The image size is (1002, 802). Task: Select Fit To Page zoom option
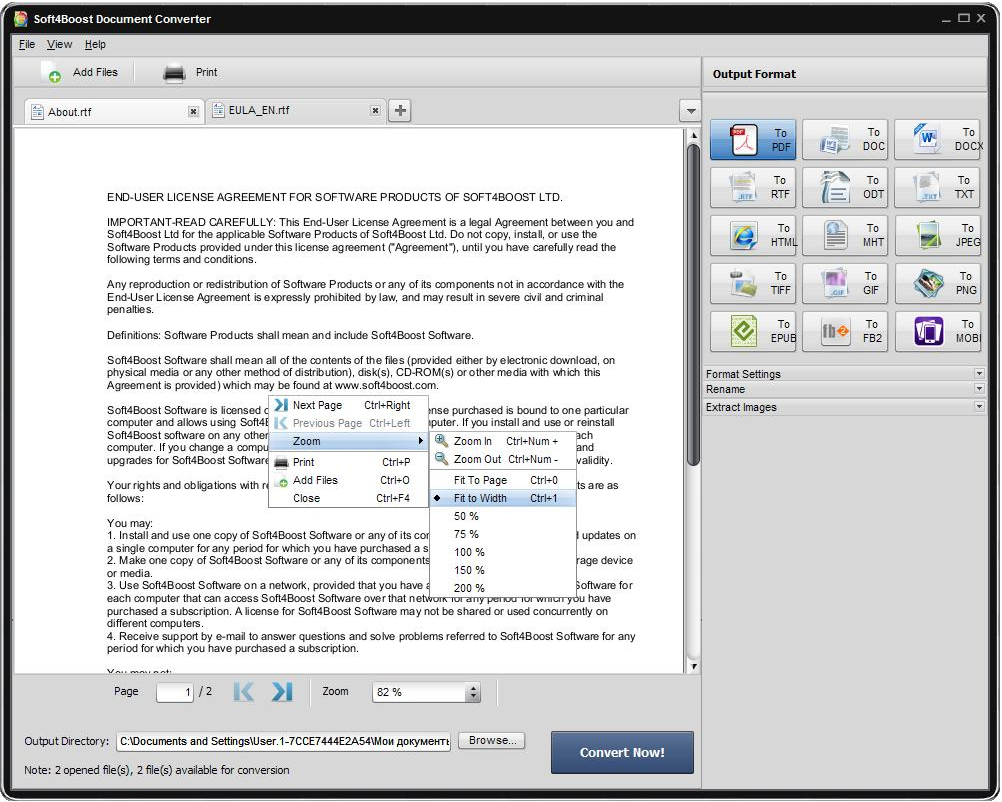coord(503,480)
